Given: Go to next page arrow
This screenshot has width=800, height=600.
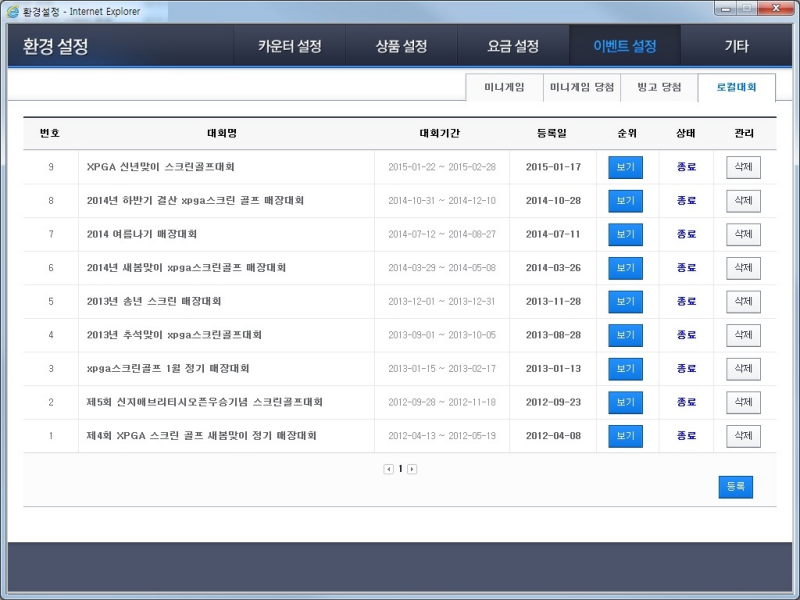Looking at the screenshot, I should click(x=412, y=469).
